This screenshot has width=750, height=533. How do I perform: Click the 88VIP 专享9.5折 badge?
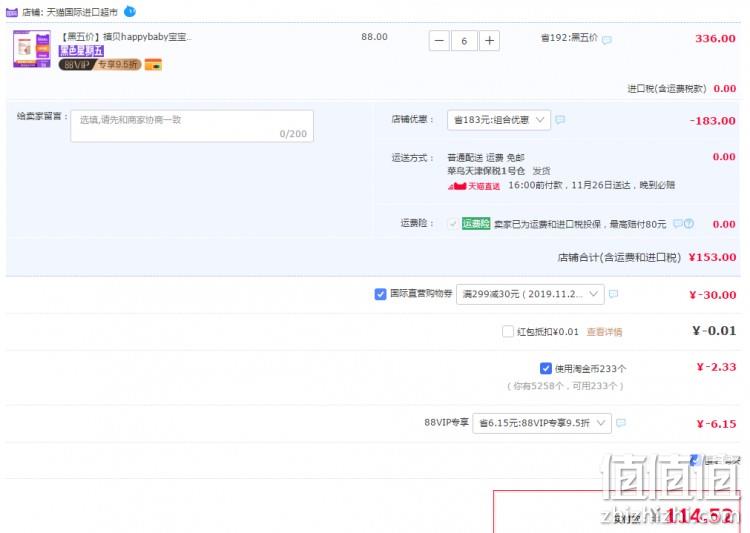click(x=100, y=65)
